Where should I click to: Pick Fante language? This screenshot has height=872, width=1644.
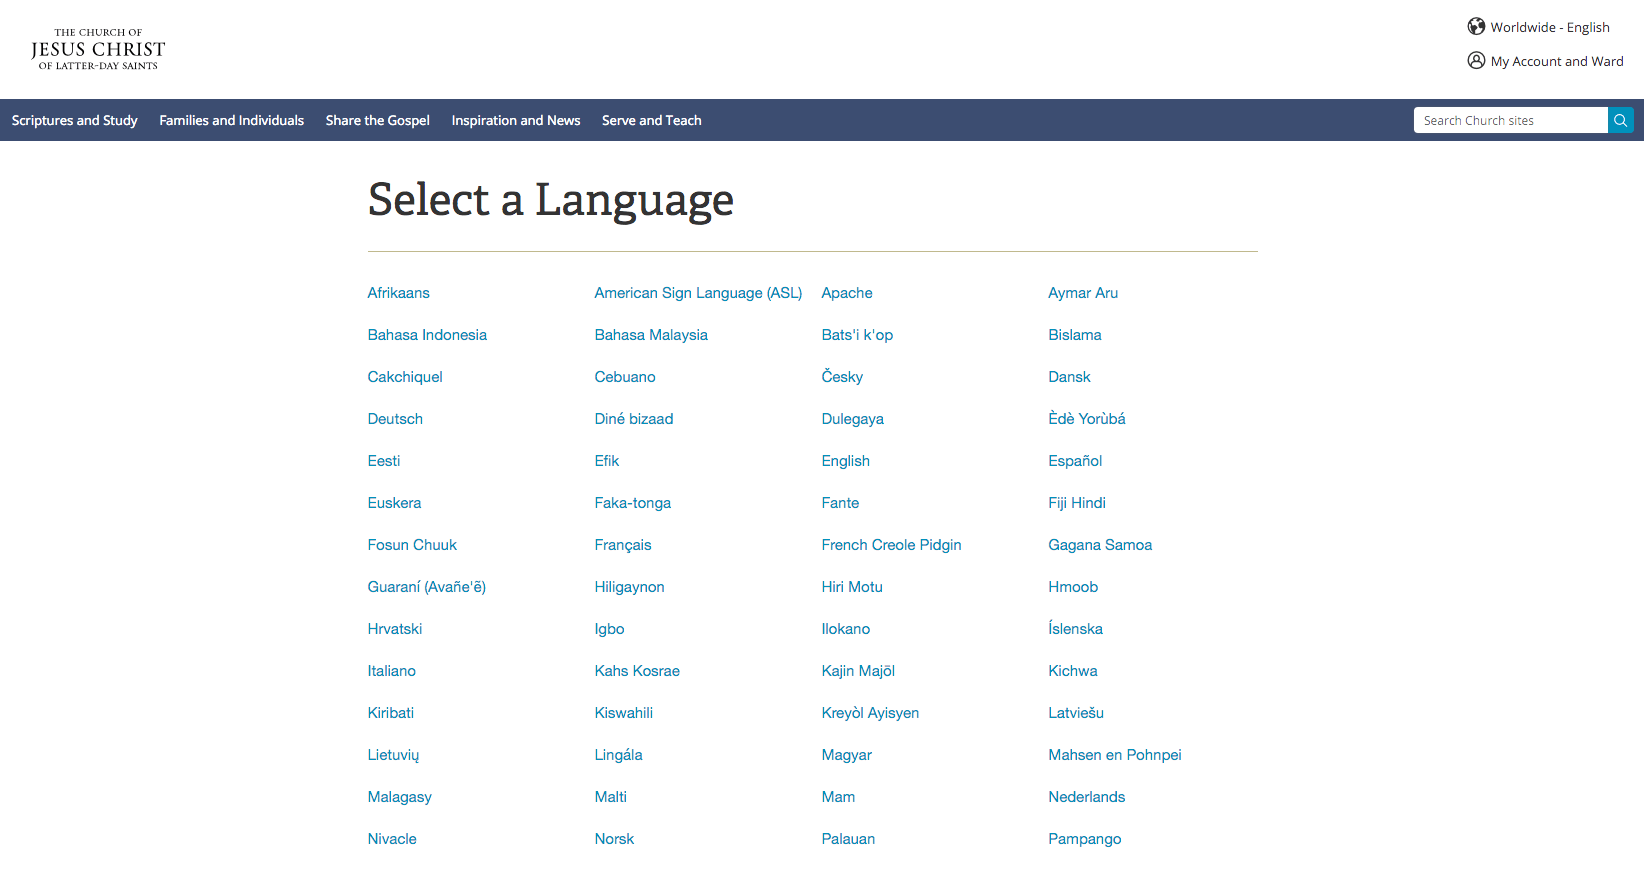click(840, 503)
